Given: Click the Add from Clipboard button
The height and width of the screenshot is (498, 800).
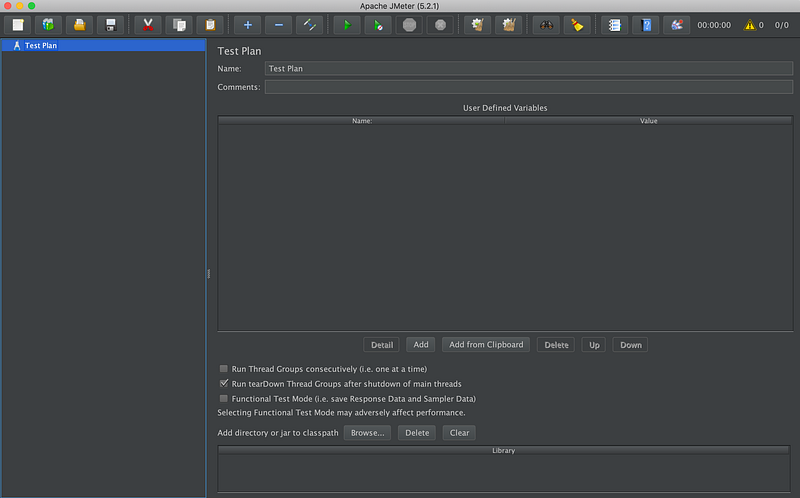Looking at the screenshot, I should coord(486,344).
